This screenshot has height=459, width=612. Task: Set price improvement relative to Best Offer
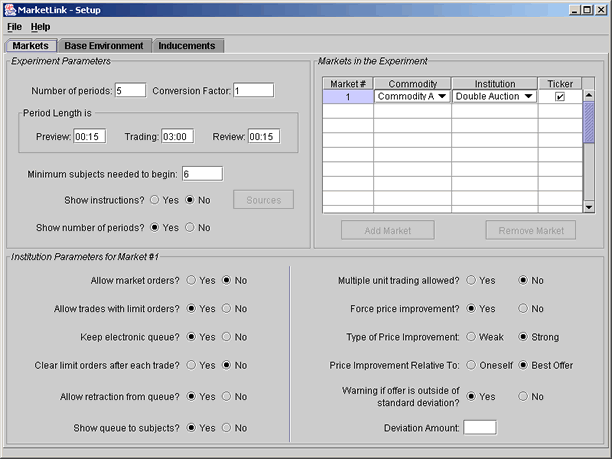pyautogui.click(x=523, y=365)
